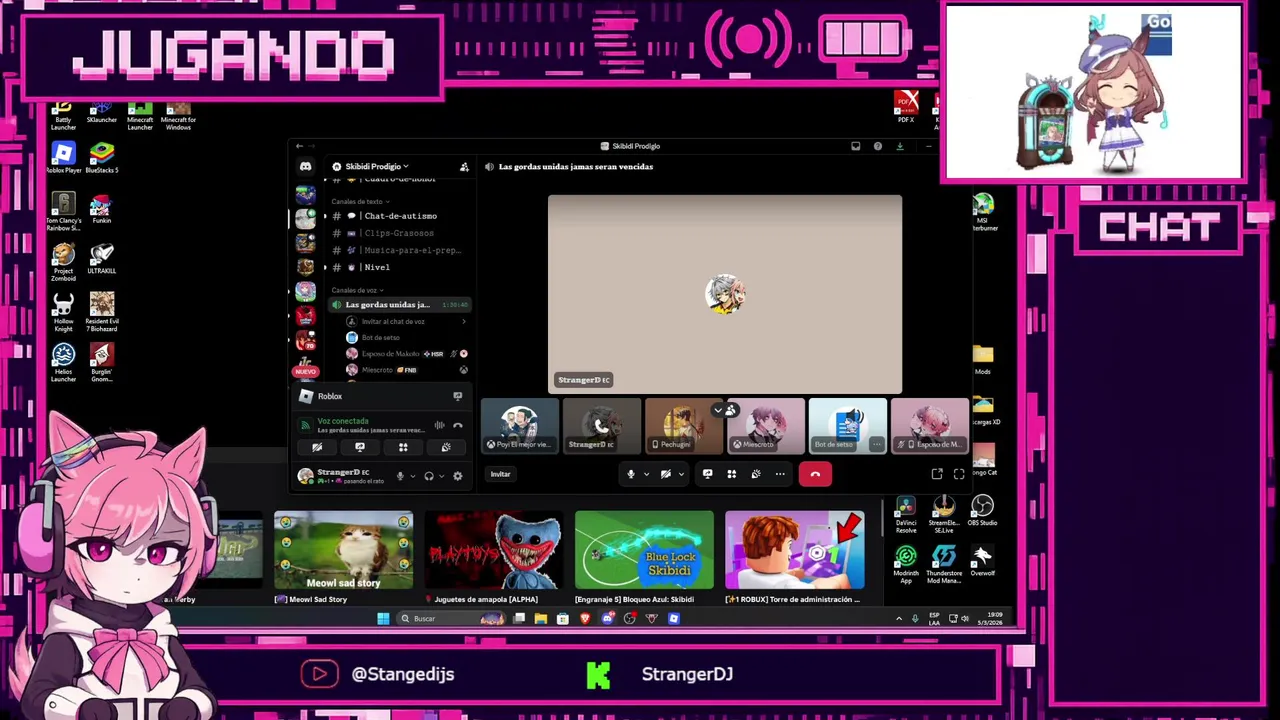Collapse Canales de voz category
Screen dimensions: 1280x720
(356, 290)
